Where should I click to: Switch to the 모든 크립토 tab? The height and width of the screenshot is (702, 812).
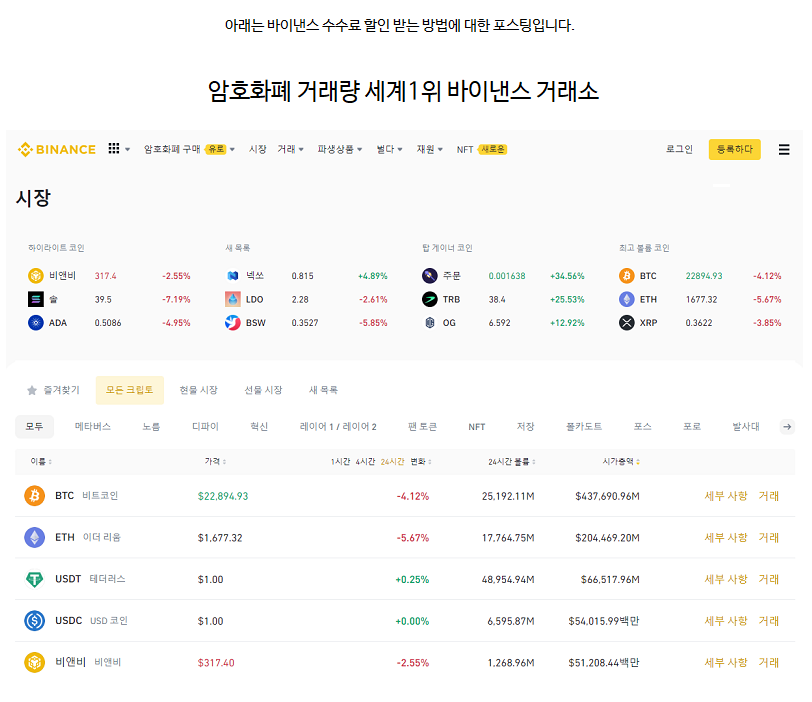[x=129, y=390]
